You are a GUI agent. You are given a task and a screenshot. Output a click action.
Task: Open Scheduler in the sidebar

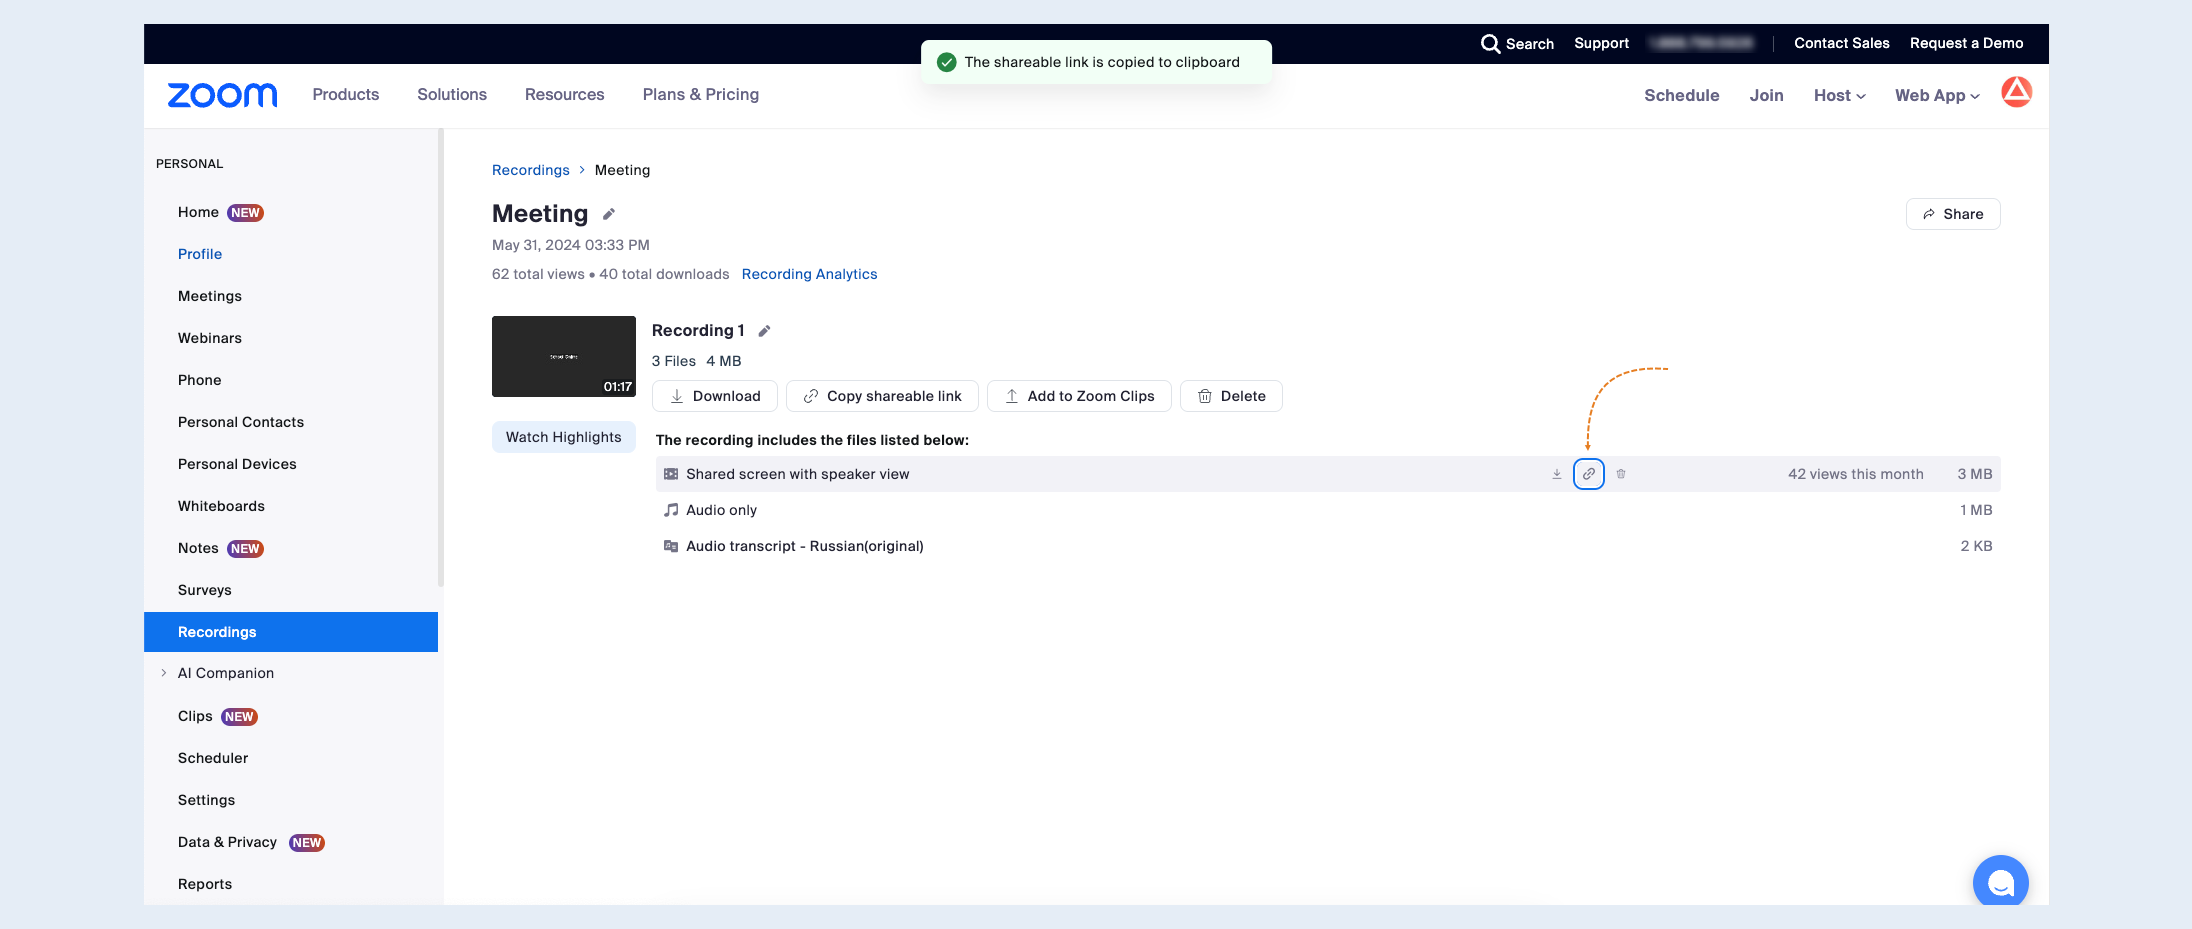point(213,758)
